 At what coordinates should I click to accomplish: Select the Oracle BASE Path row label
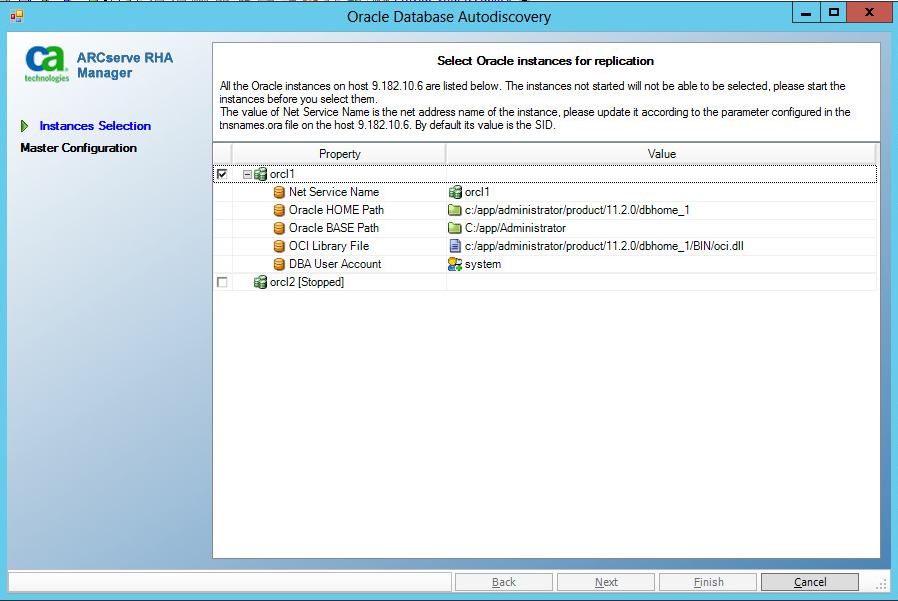tap(334, 228)
